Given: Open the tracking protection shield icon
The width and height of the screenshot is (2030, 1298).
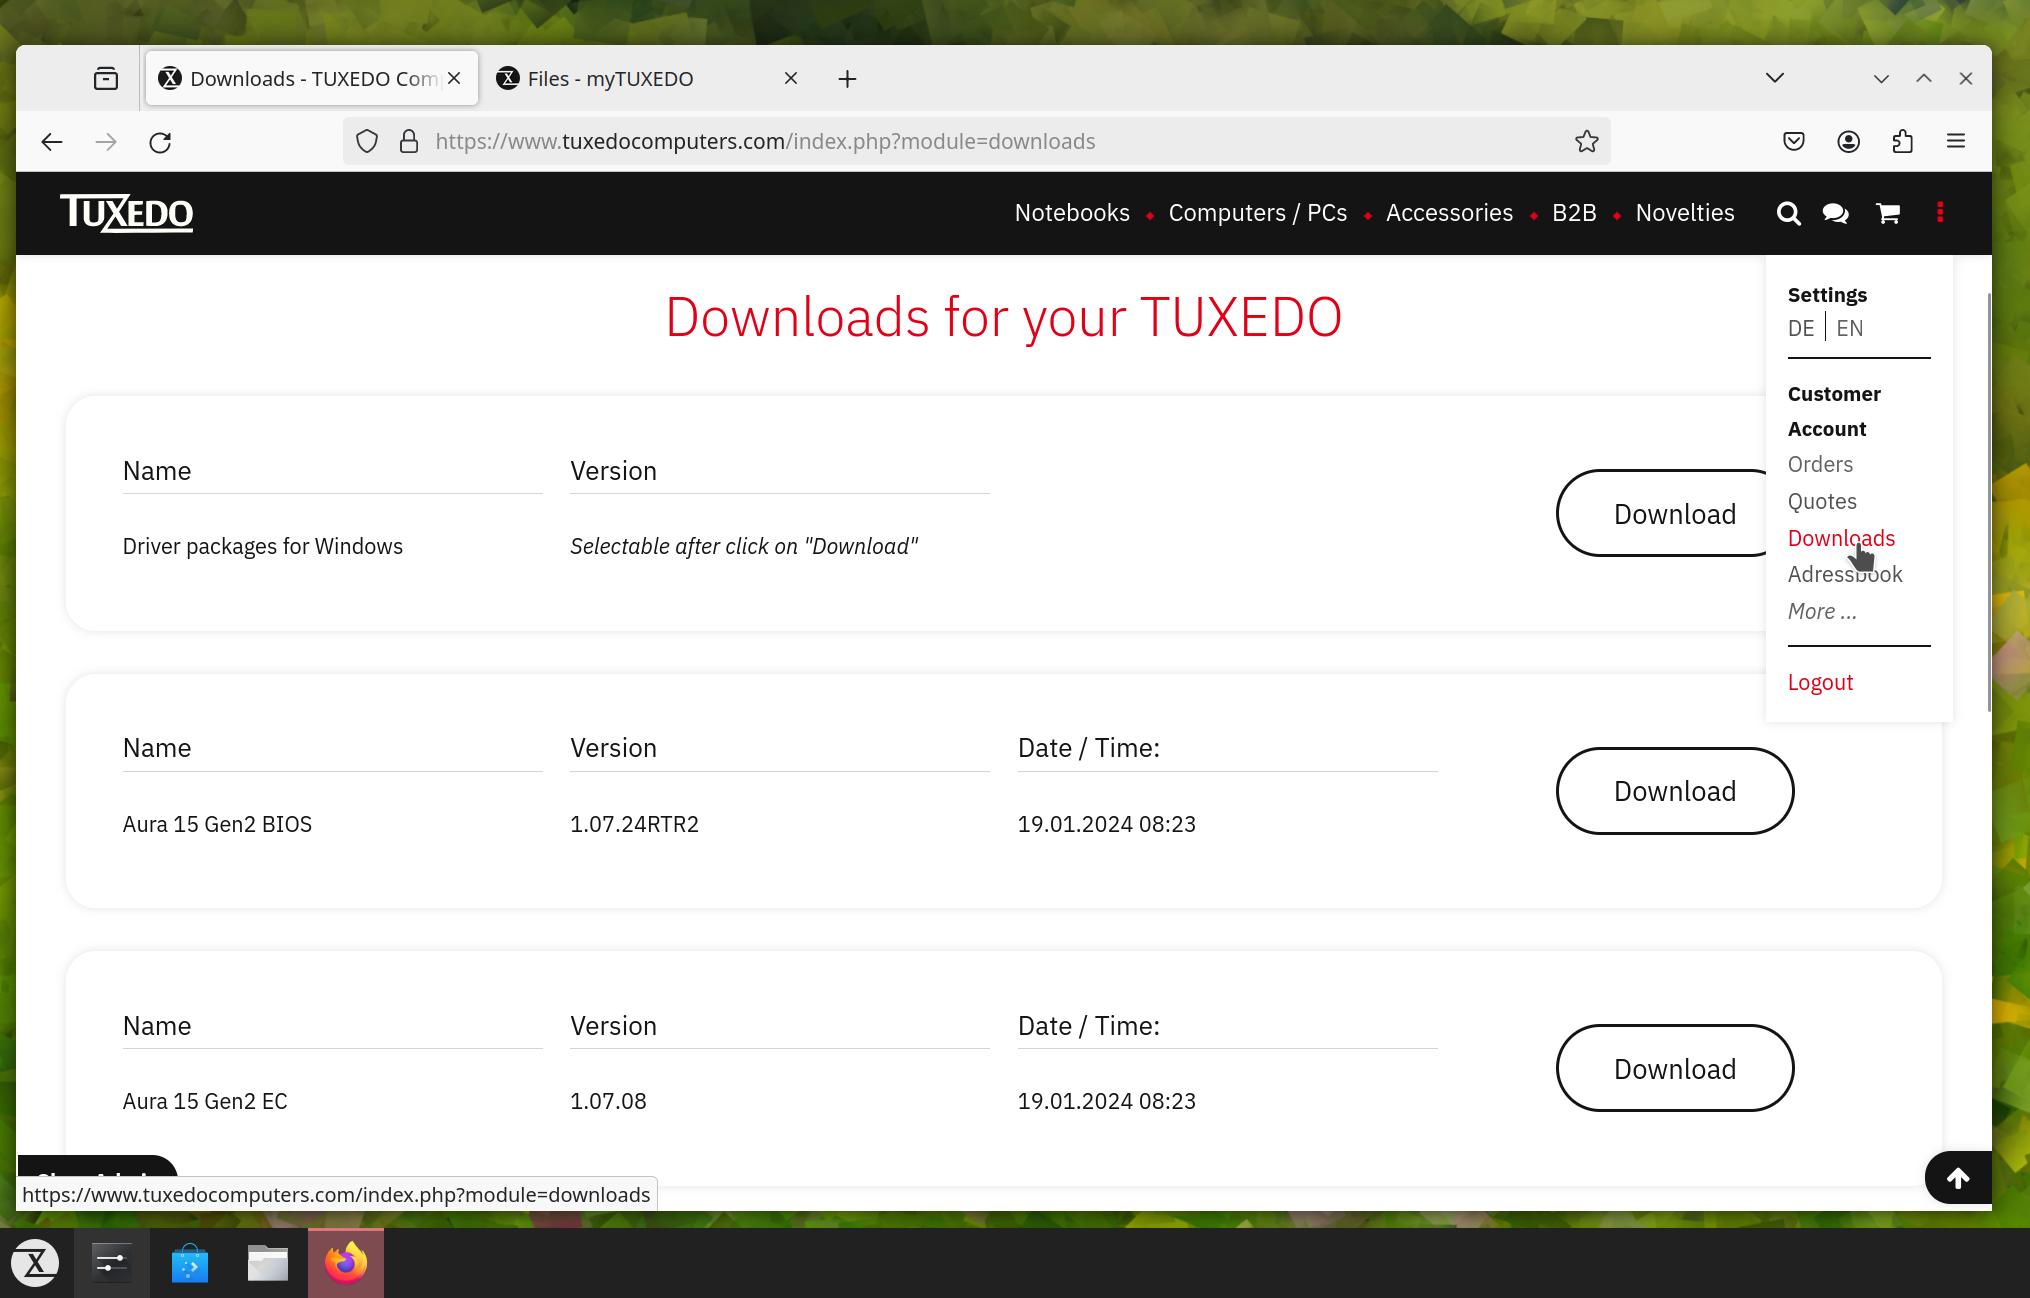Looking at the screenshot, I should coord(367,142).
